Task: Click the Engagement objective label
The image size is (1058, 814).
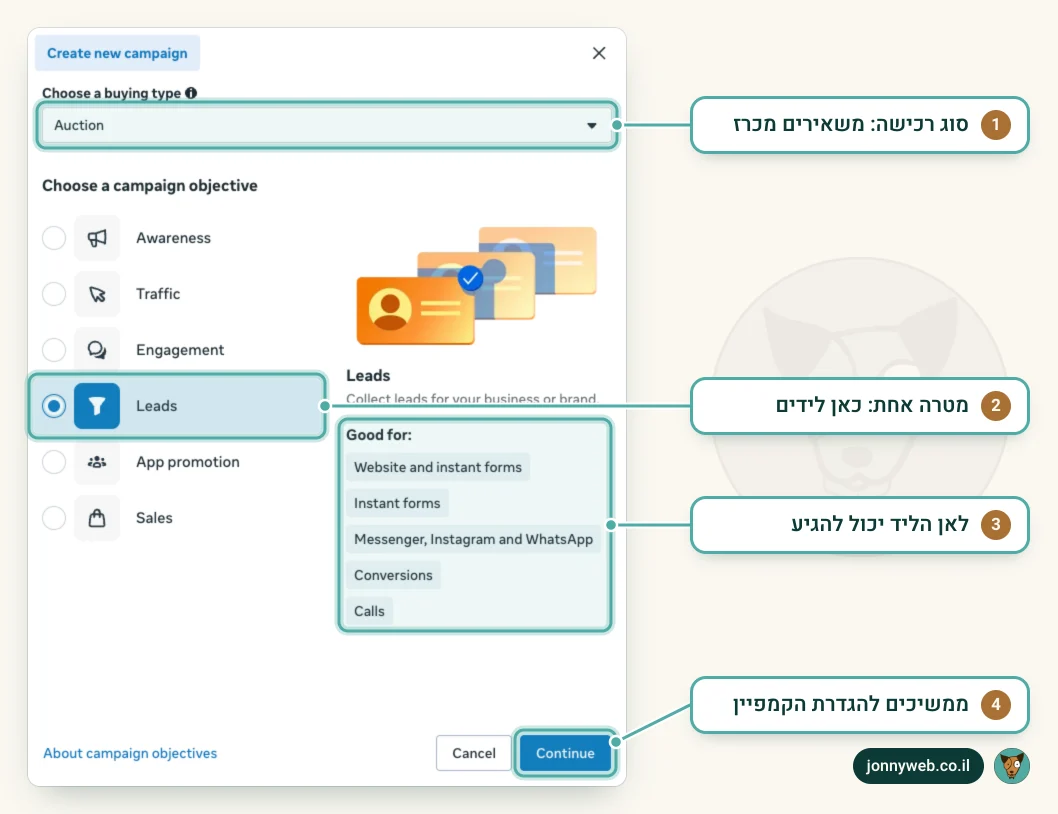Action: [180, 350]
